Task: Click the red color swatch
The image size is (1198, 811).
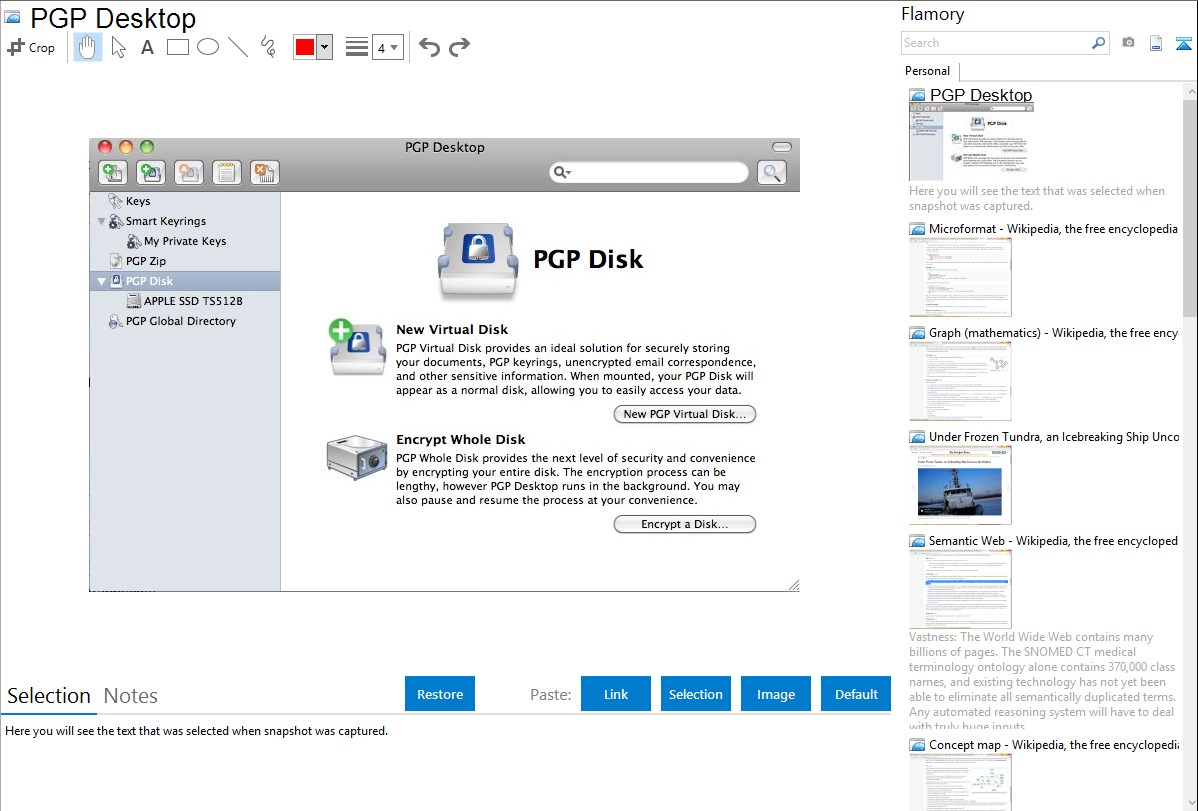Action: click(x=305, y=47)
